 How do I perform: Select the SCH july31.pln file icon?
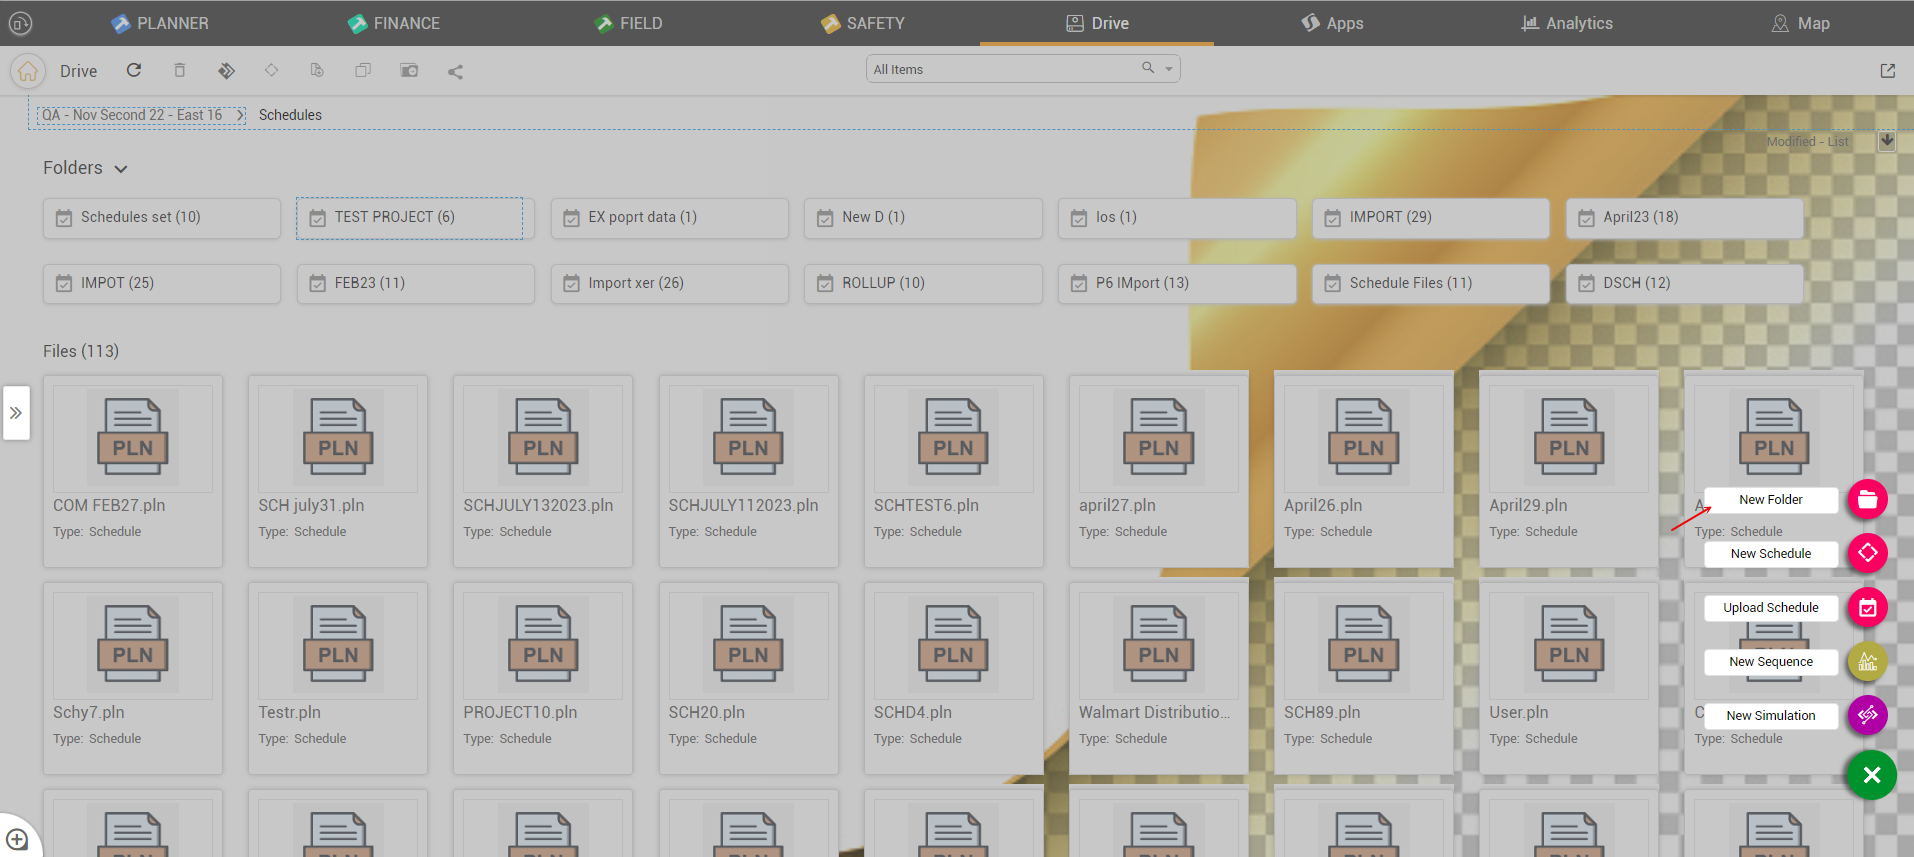338,438
